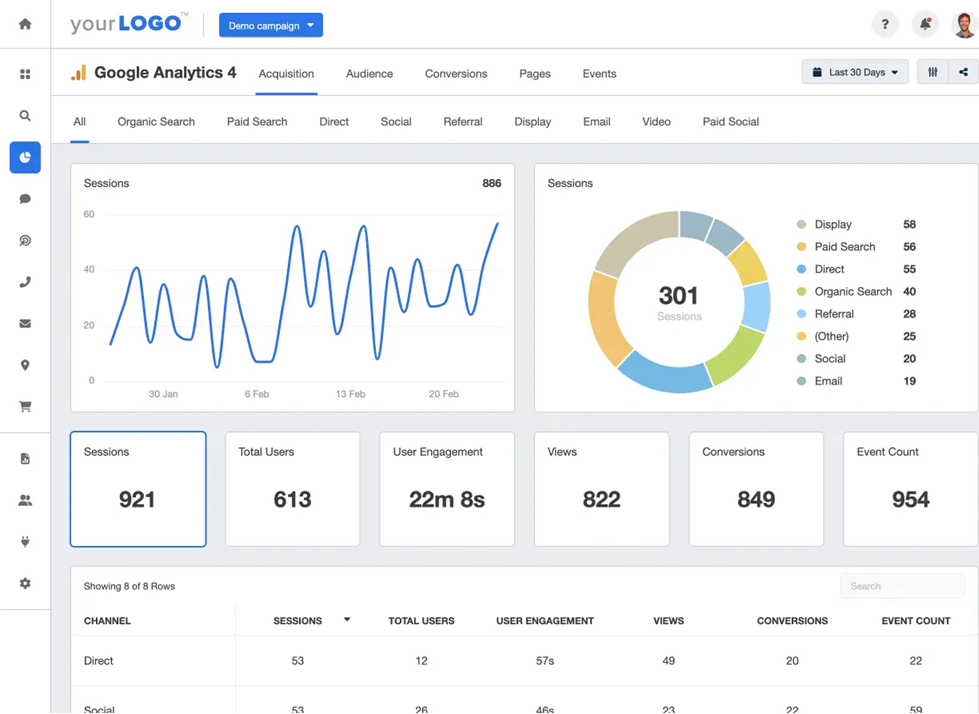Toggle the Event Count metric card
Viewport: 979px width, 714px height.
click(910, 489)
